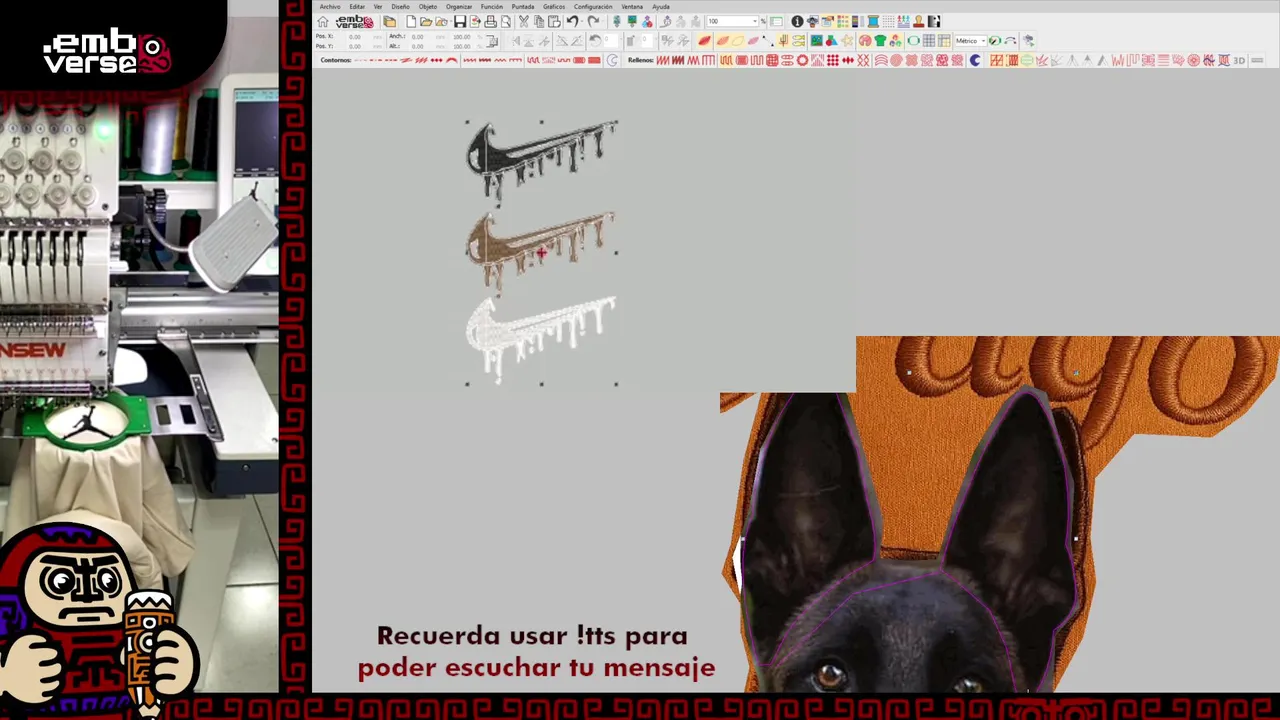Screen dimensions: 1280x720
Task: Select the blue C-shaped icon after Rellenos fills
Action: tap(975, 60)
